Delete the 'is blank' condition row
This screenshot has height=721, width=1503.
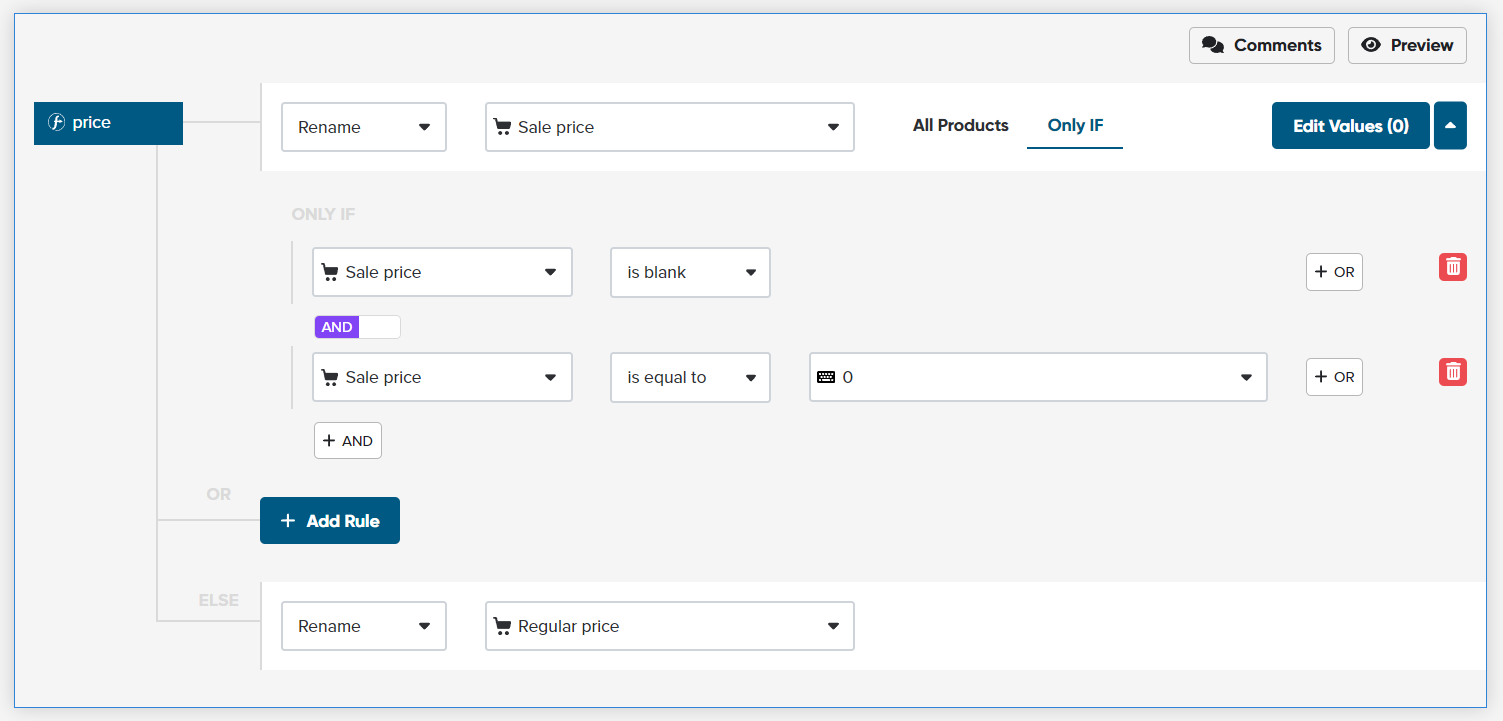[x=1452, y=267]
